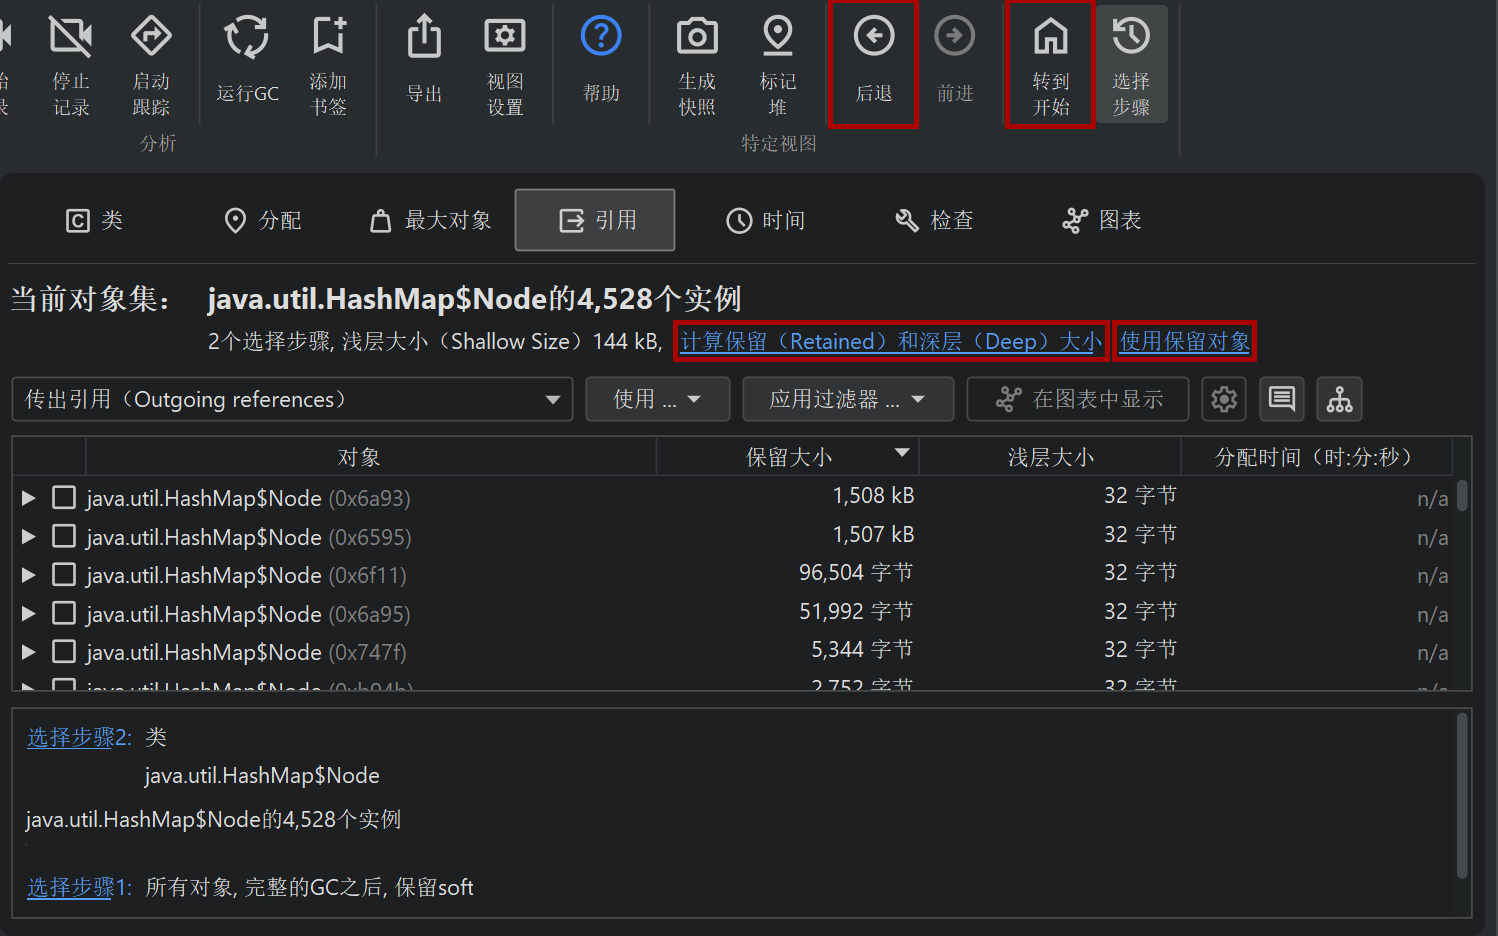
Task: Open the blue 帮助 help icon
Action: tap(601, 38)
